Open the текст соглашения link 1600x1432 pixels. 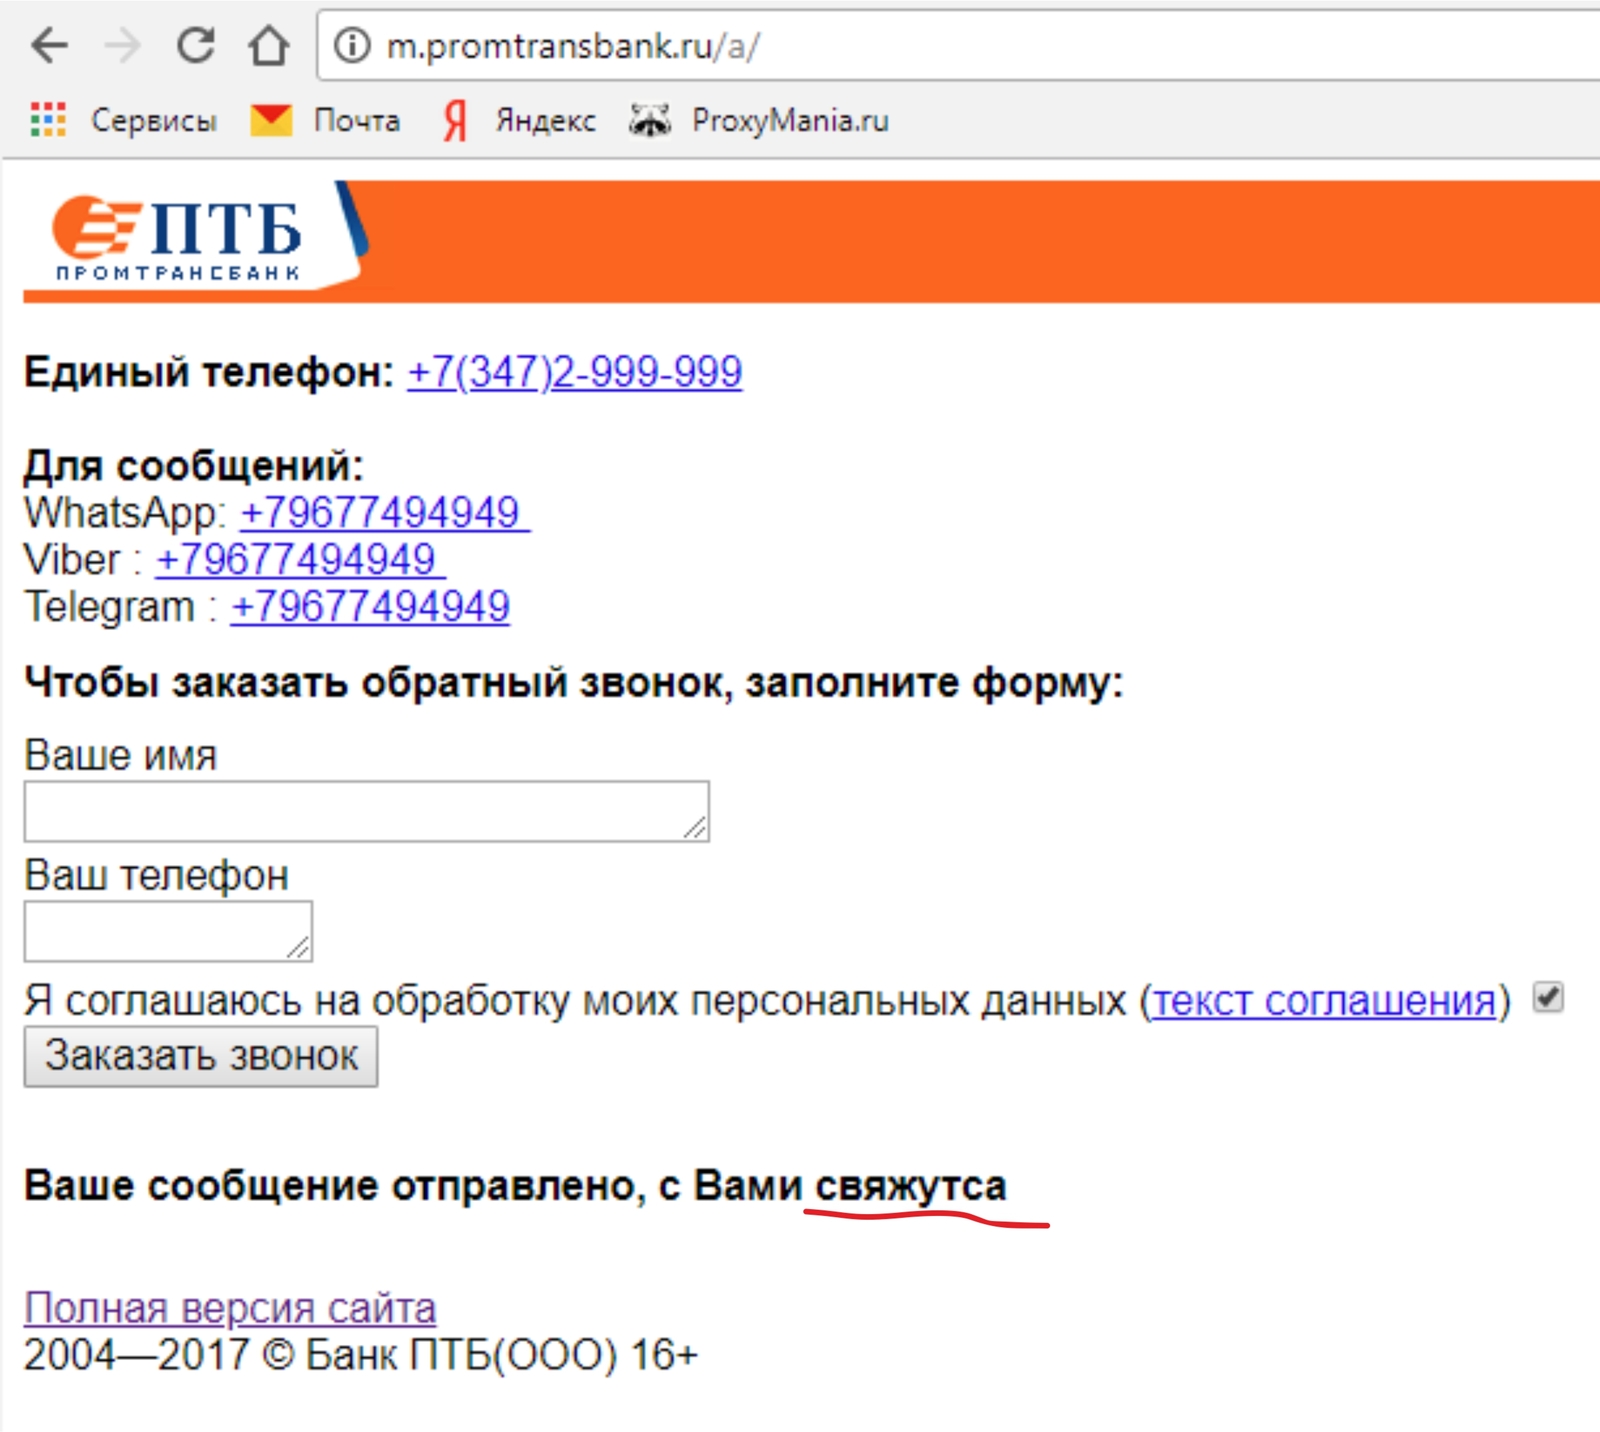pos(1324,1000)
